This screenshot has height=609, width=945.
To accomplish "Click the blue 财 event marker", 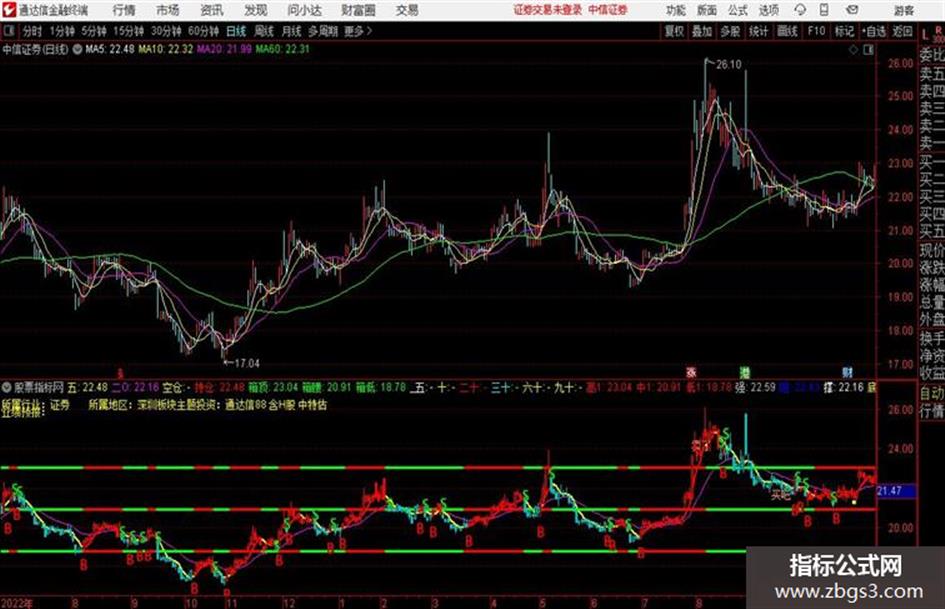I will click(x=847, y=372).
